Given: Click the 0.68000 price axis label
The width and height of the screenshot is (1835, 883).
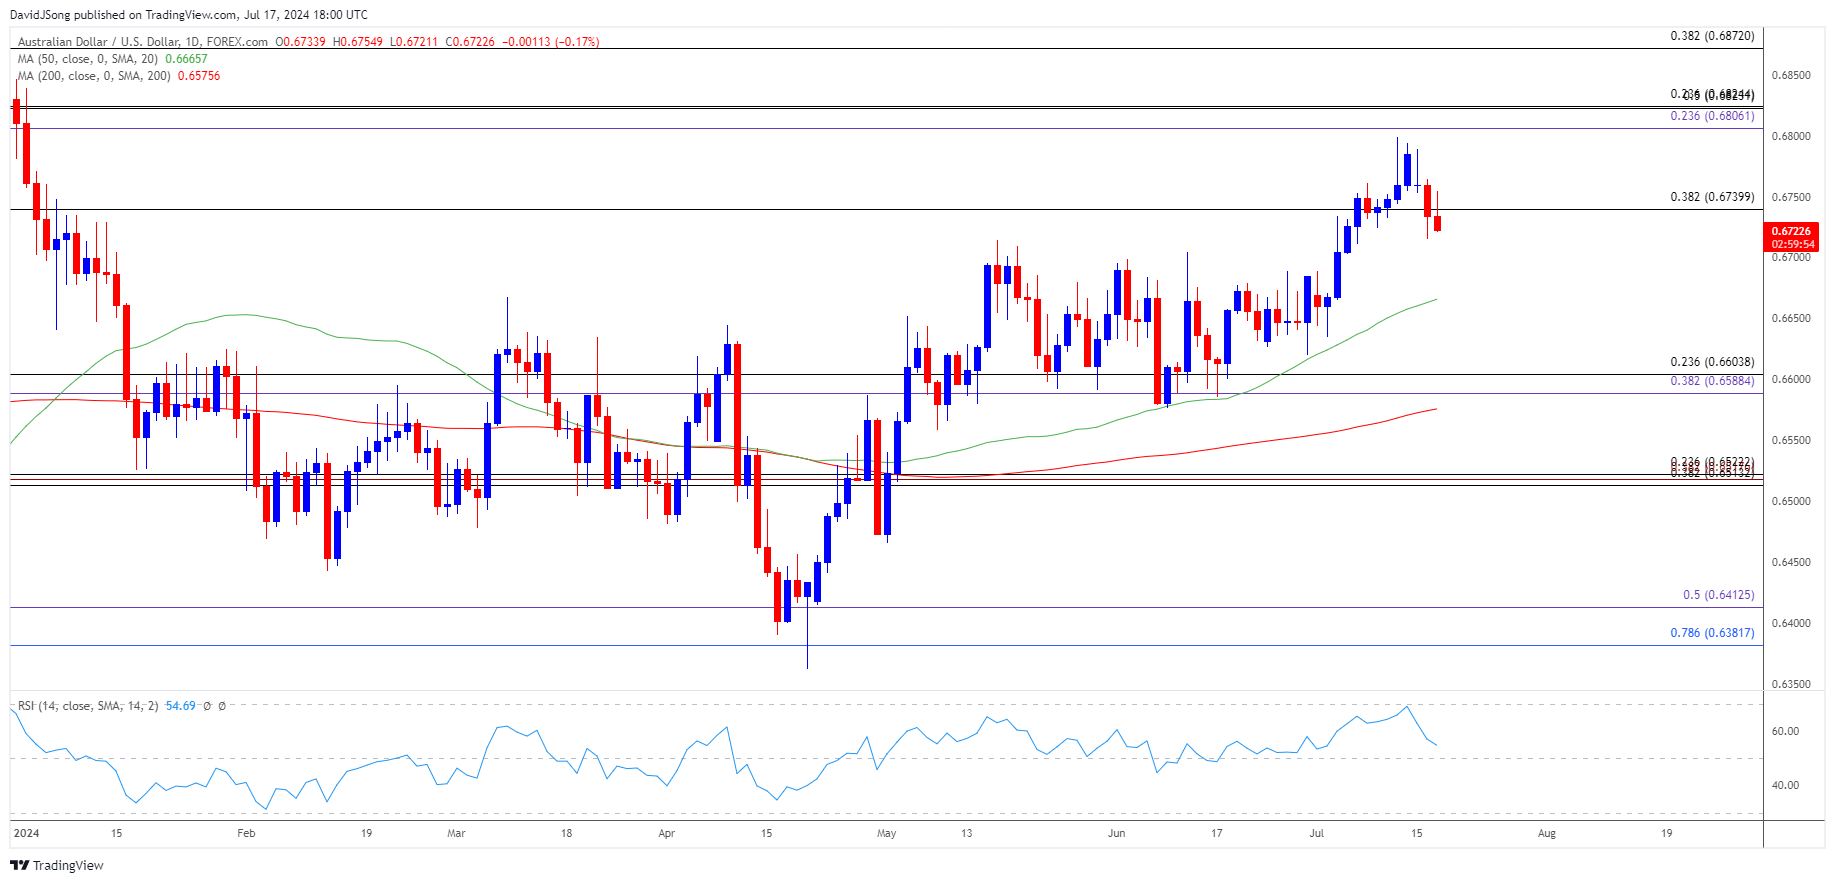Looking at the screenshot, I should [x=1791, y=136].
